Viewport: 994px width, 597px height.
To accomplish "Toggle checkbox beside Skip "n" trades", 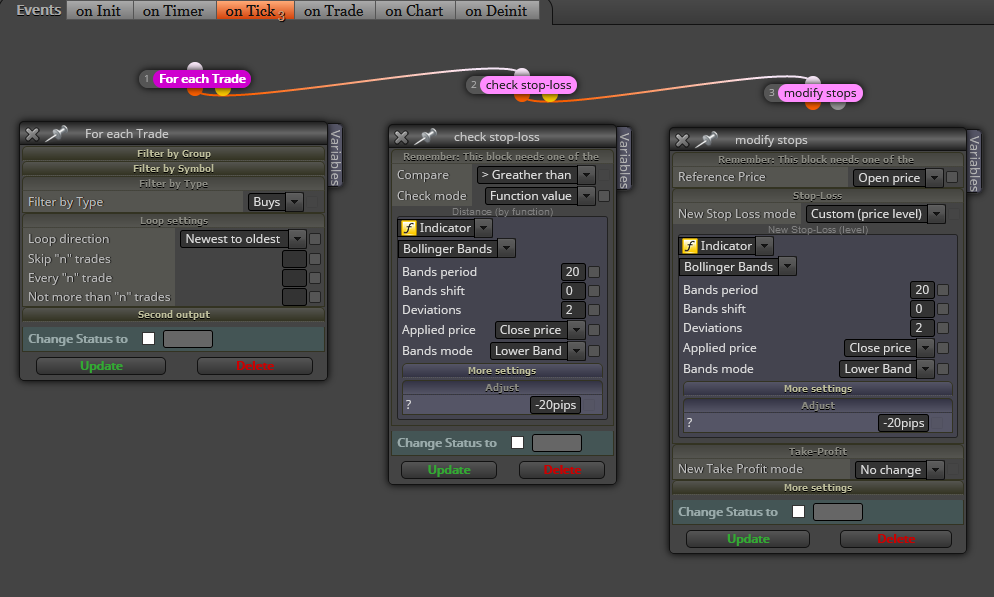I will tap(315, 259).
